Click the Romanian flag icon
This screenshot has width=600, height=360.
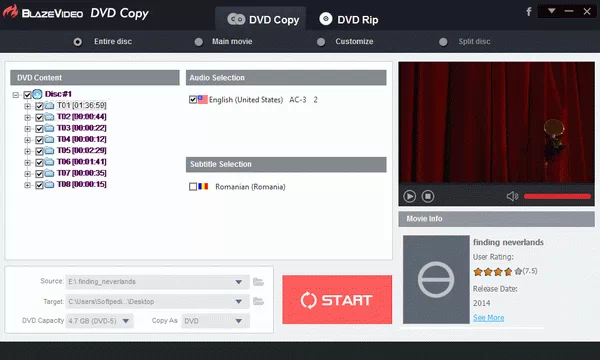(x=203, y=186)
